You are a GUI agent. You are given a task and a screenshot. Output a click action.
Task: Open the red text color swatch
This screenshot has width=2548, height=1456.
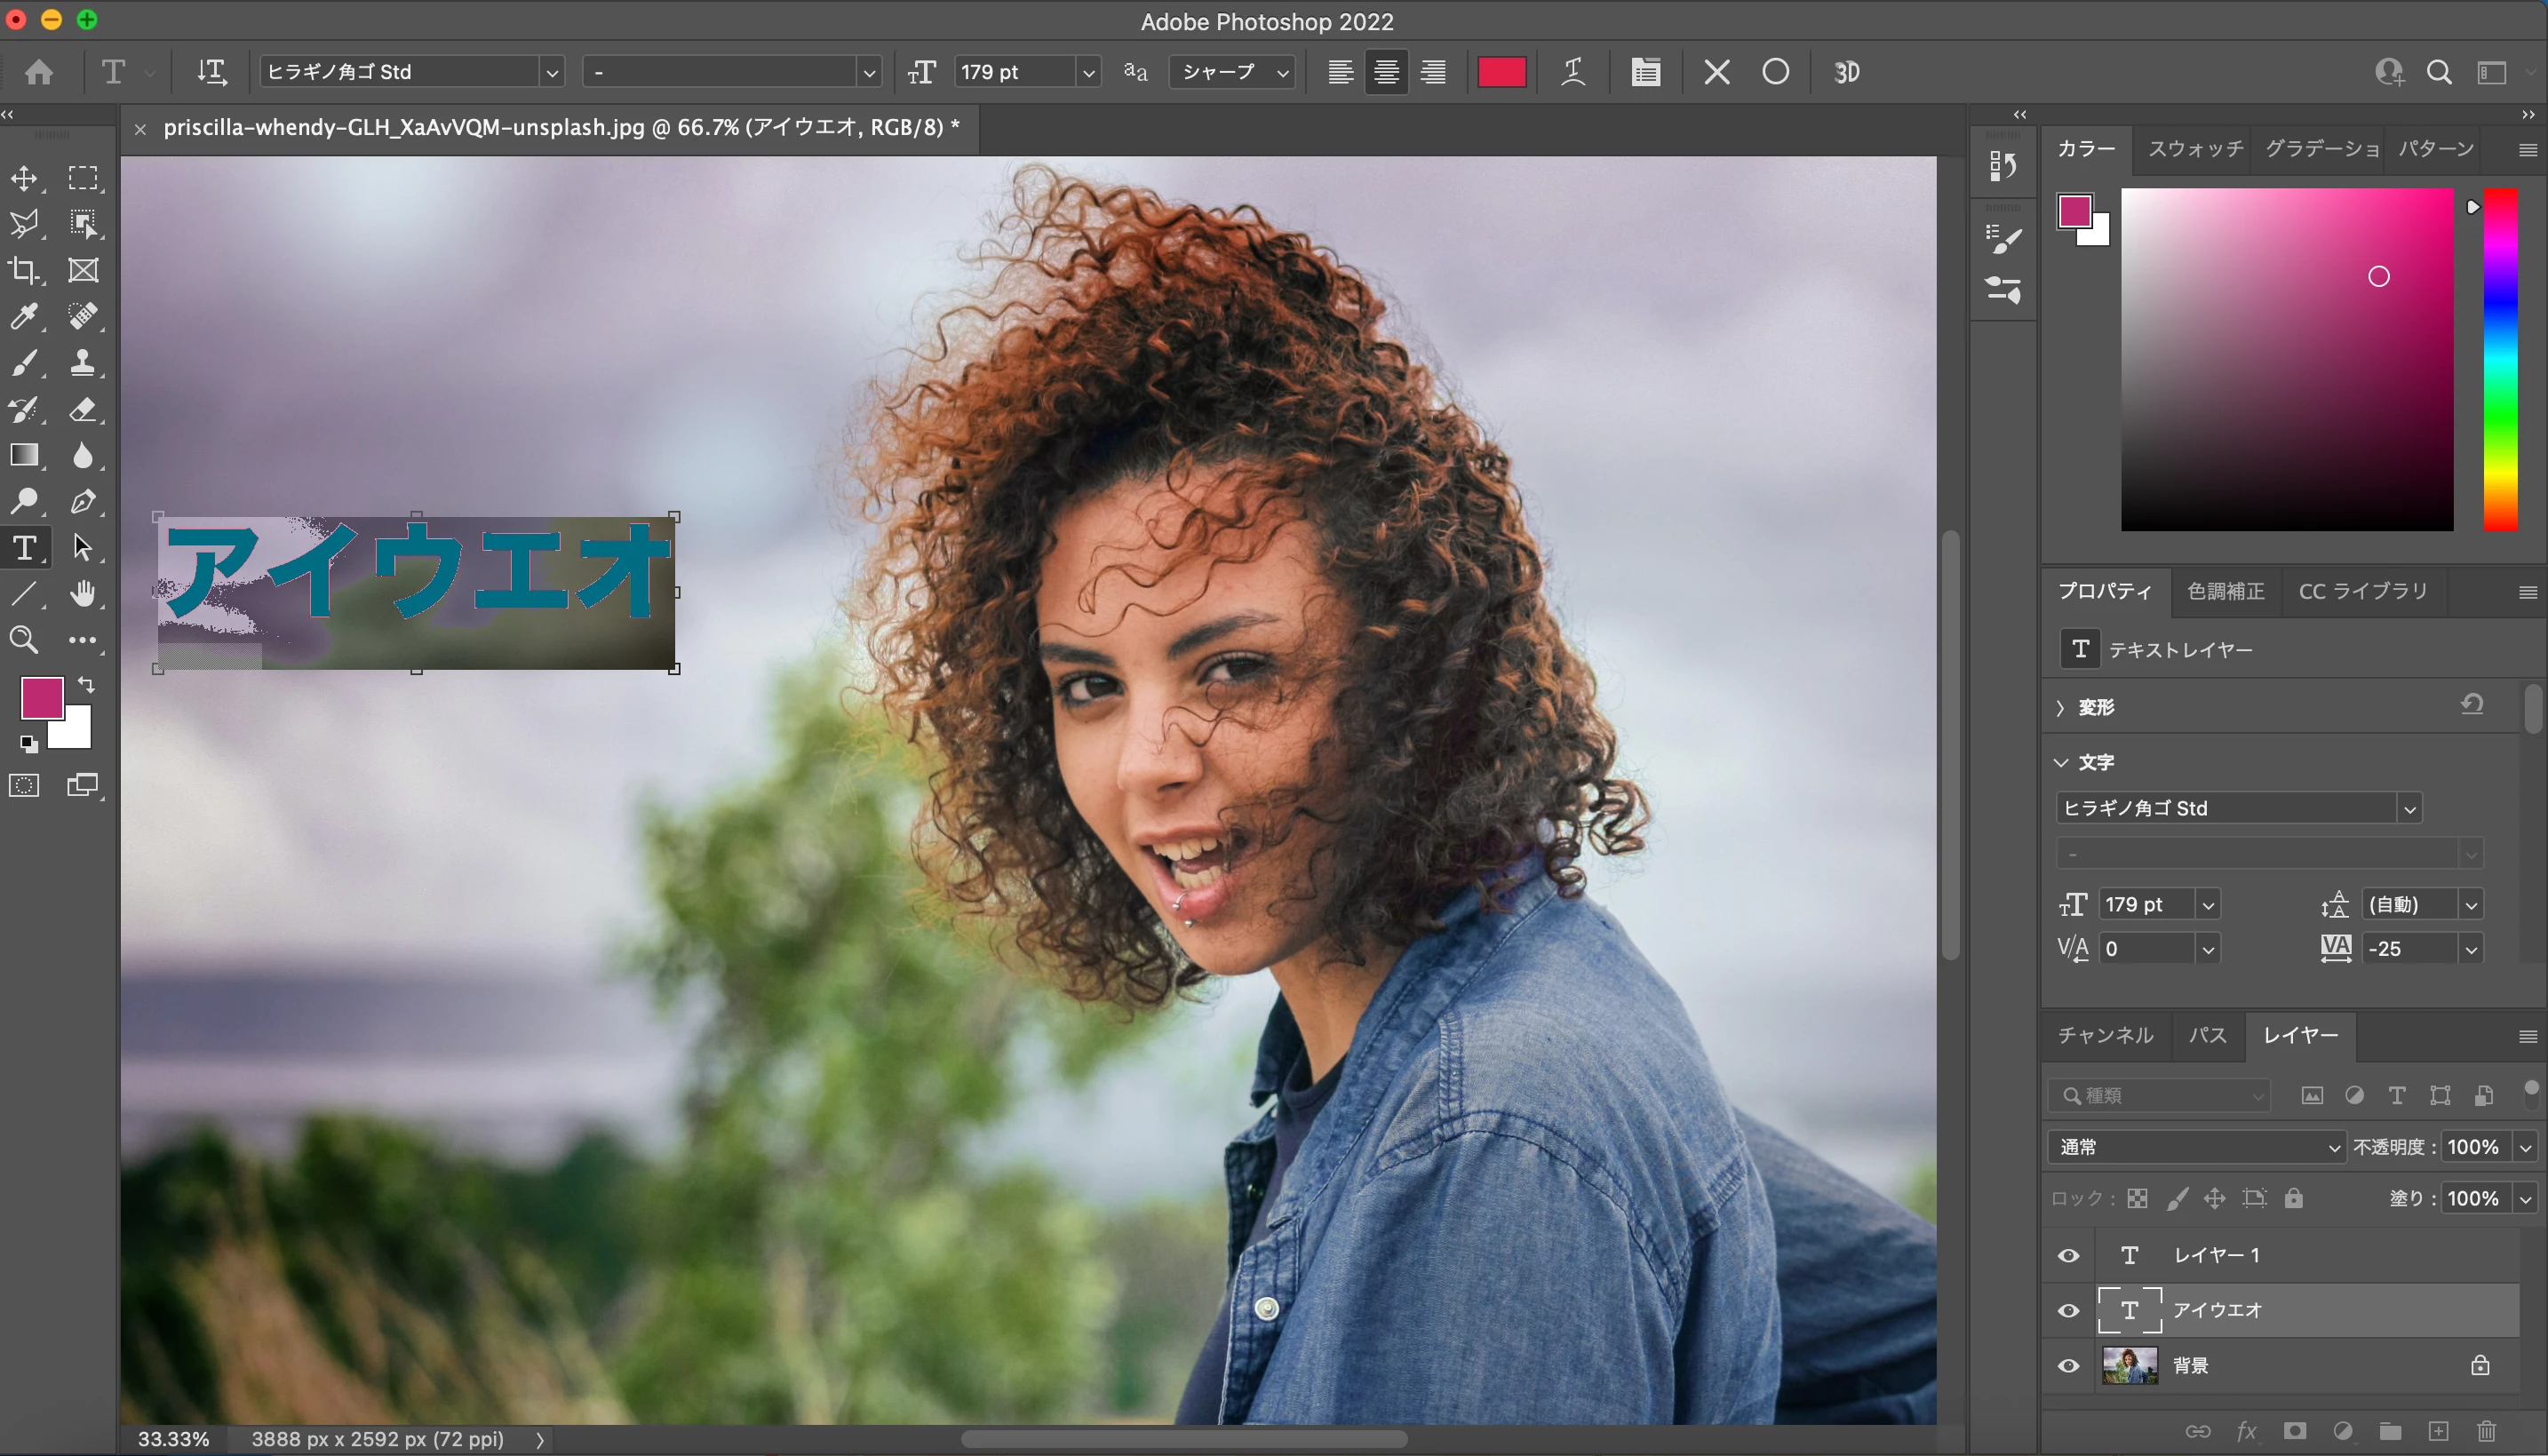(1501, 72)
